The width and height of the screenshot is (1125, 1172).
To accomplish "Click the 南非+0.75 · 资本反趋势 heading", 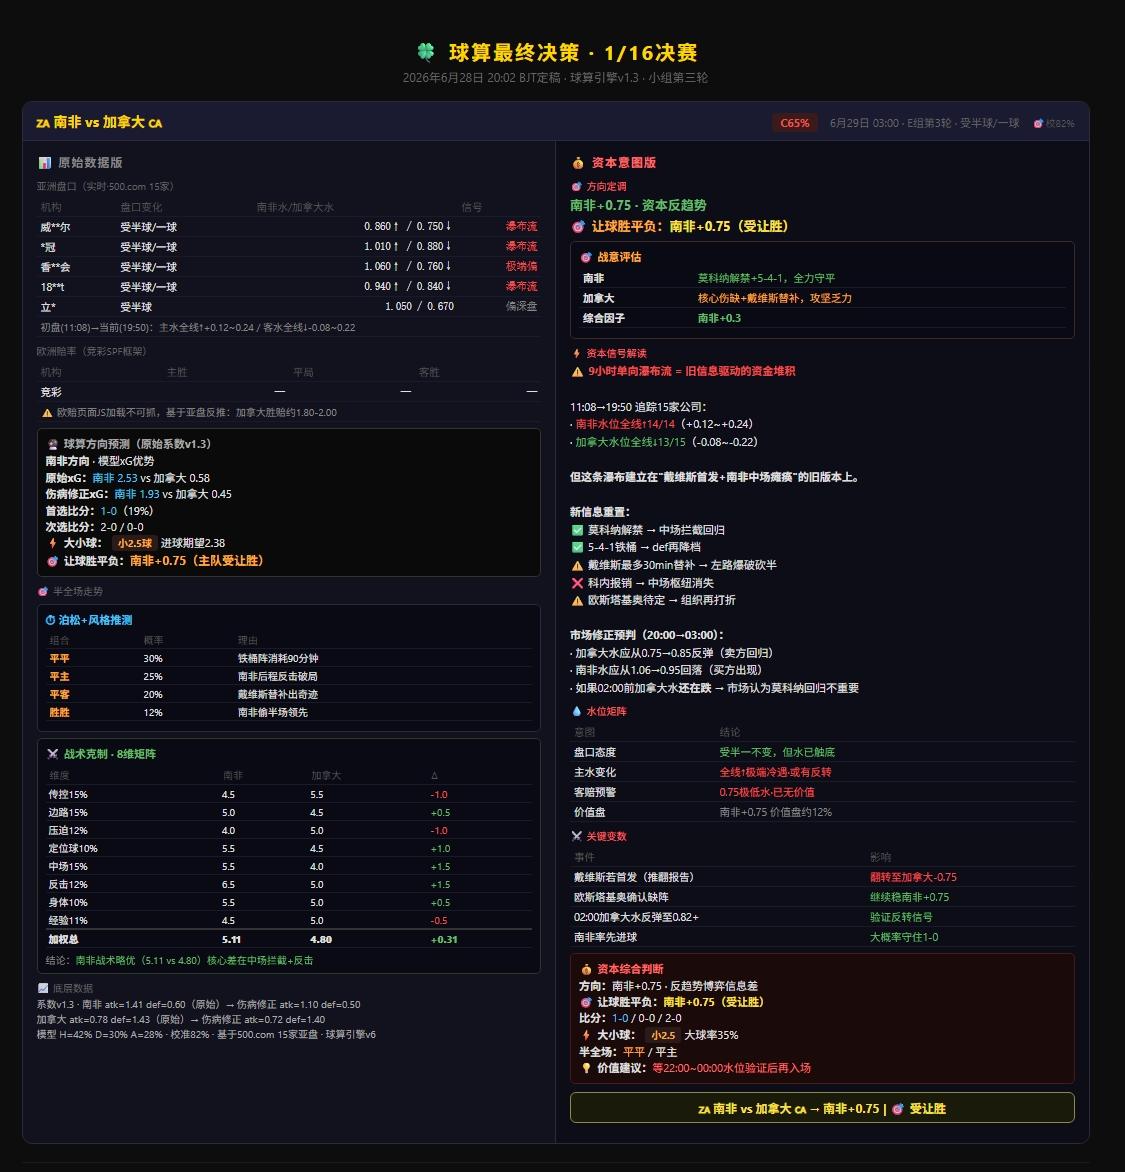I will pyautogui.click(x=638, y=206).
